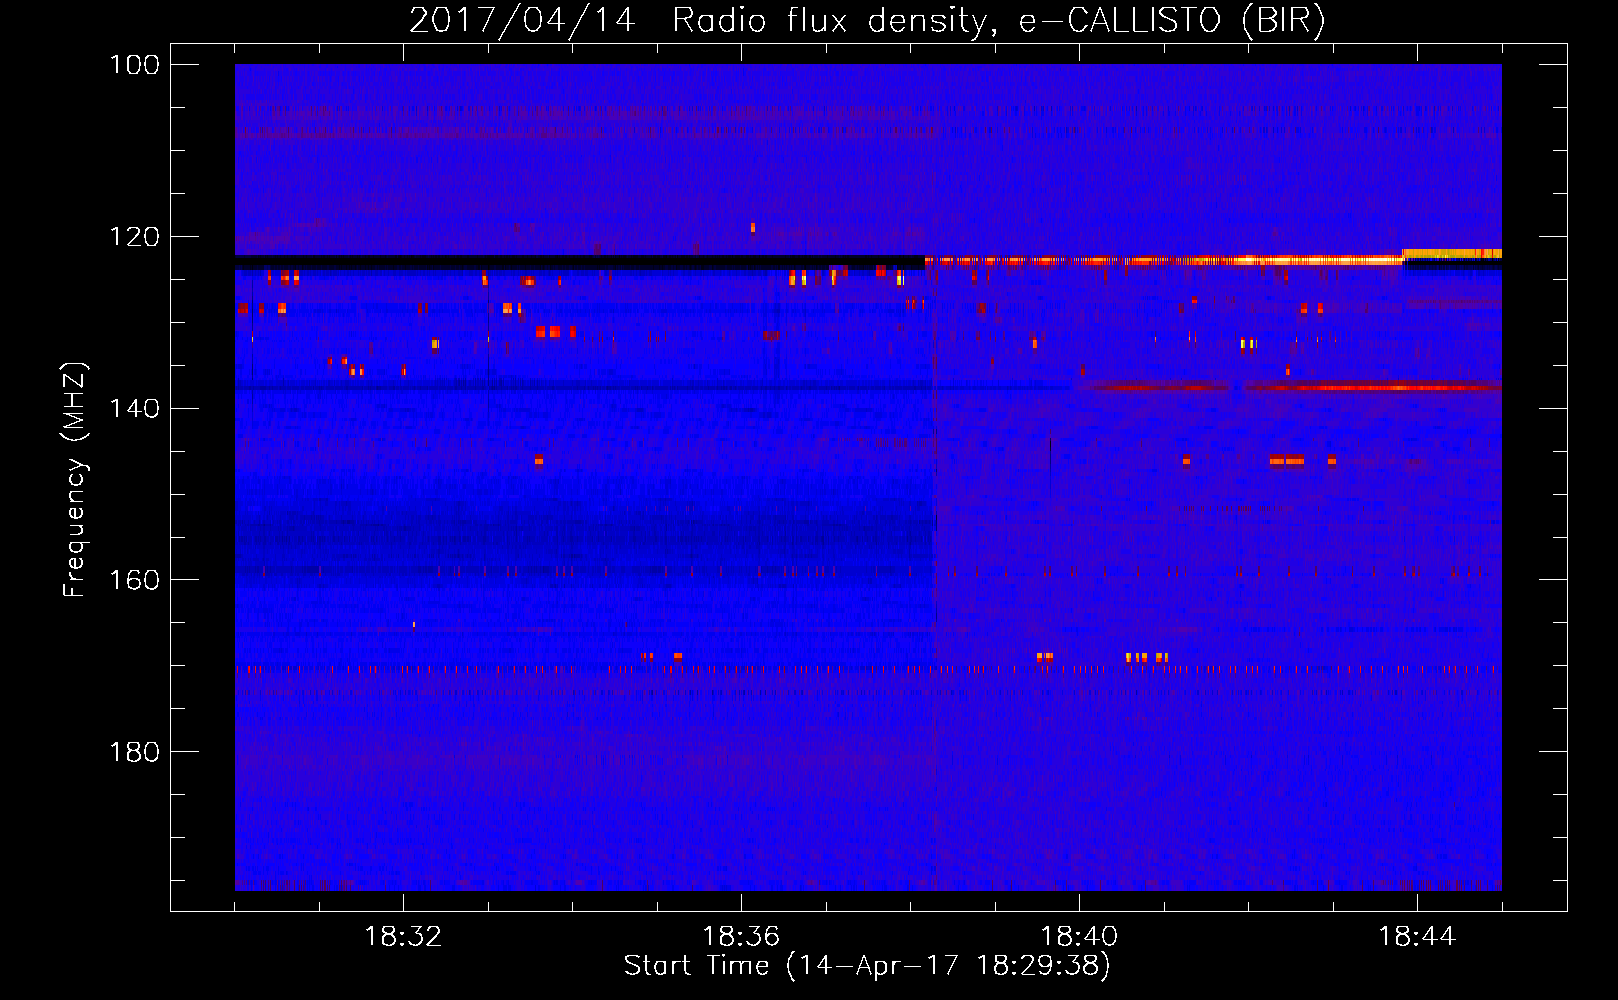1618x1000 pixels.
Task: Click the black horizontal band near 123 MHz
Action: pos(580,262)
